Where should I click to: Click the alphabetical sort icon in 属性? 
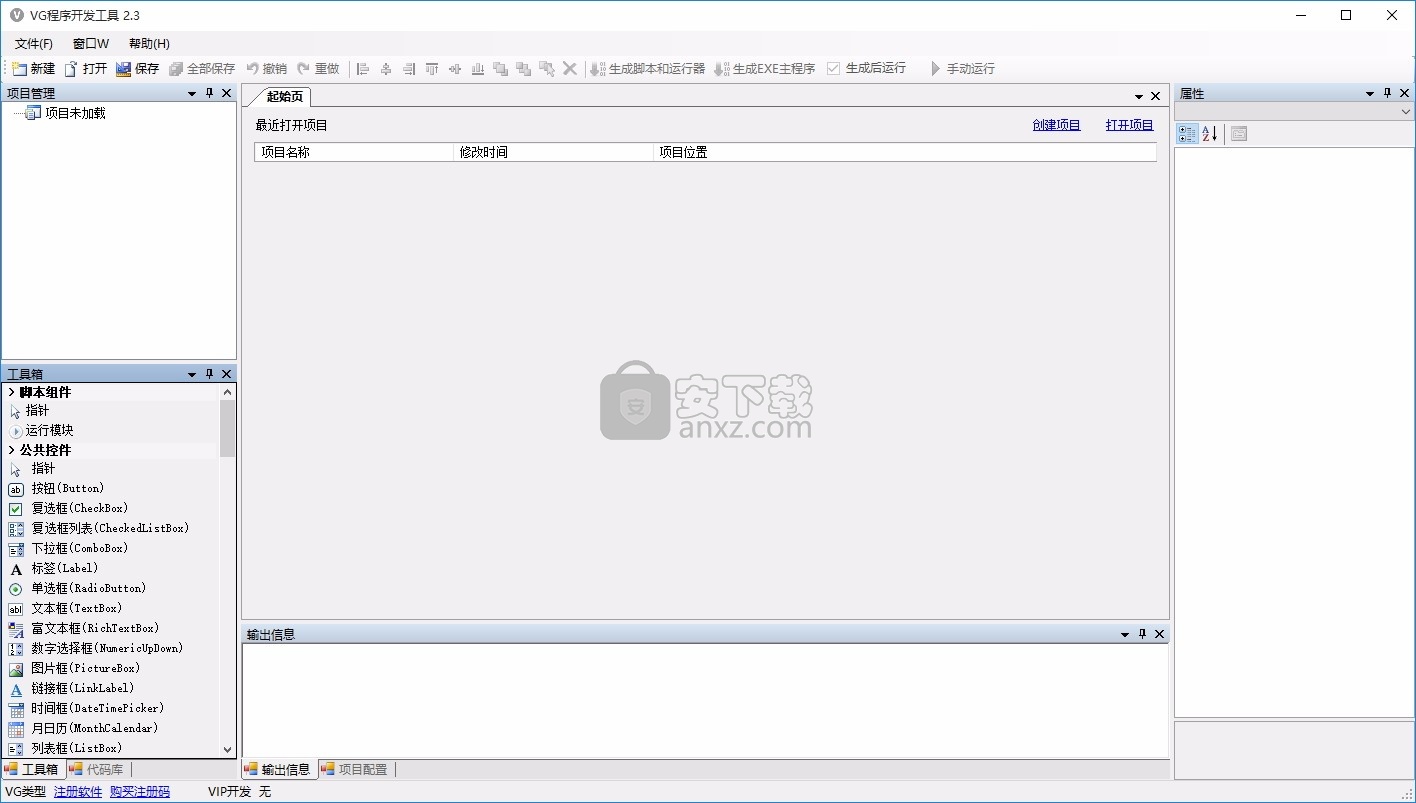[1210, 134]
